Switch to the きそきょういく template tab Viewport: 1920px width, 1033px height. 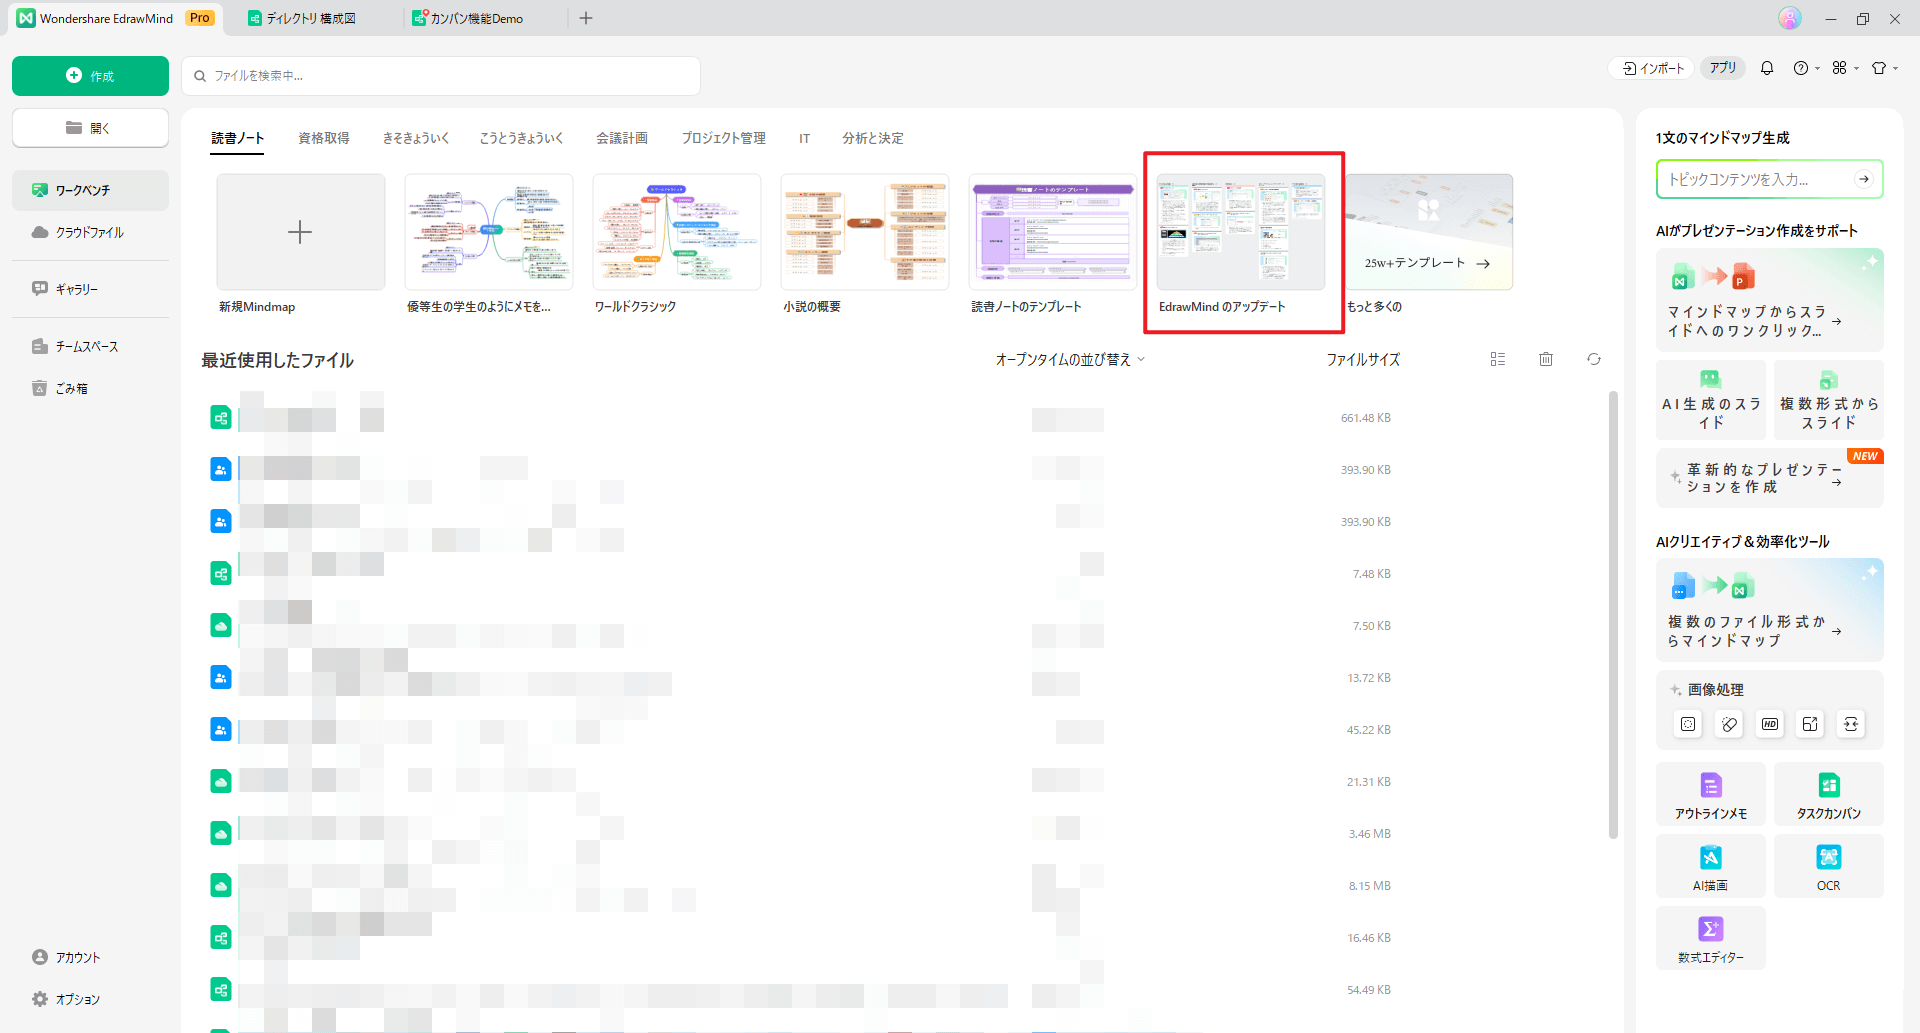(x=416, y=138)
